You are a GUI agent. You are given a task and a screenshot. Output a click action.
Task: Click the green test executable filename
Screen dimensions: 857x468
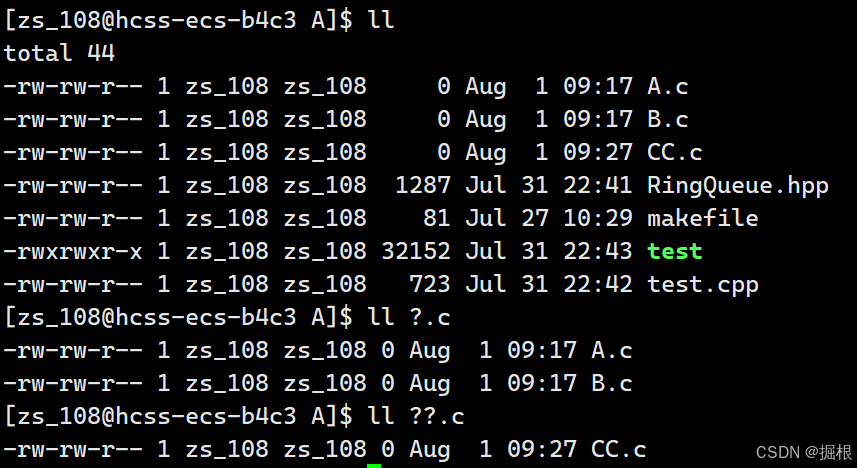point(674,251)
